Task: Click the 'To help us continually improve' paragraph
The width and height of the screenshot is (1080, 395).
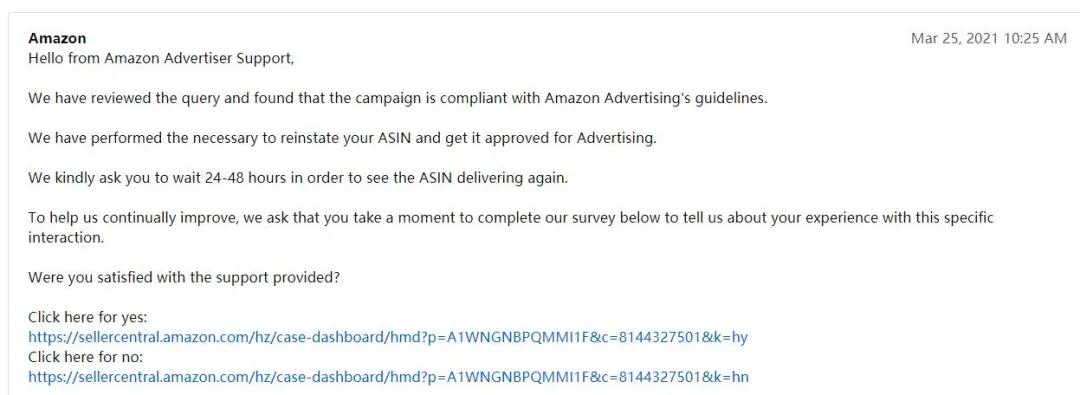Action: (510, 227)
